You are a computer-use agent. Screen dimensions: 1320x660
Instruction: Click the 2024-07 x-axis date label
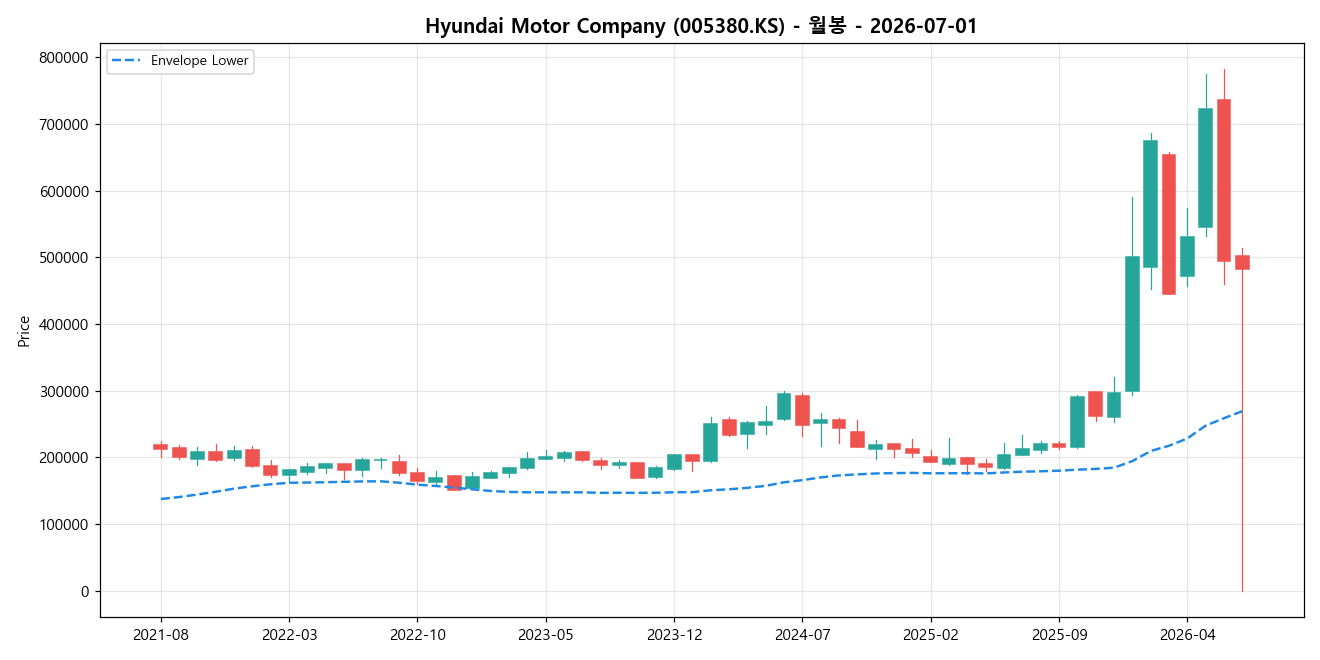tap(802, 634)
